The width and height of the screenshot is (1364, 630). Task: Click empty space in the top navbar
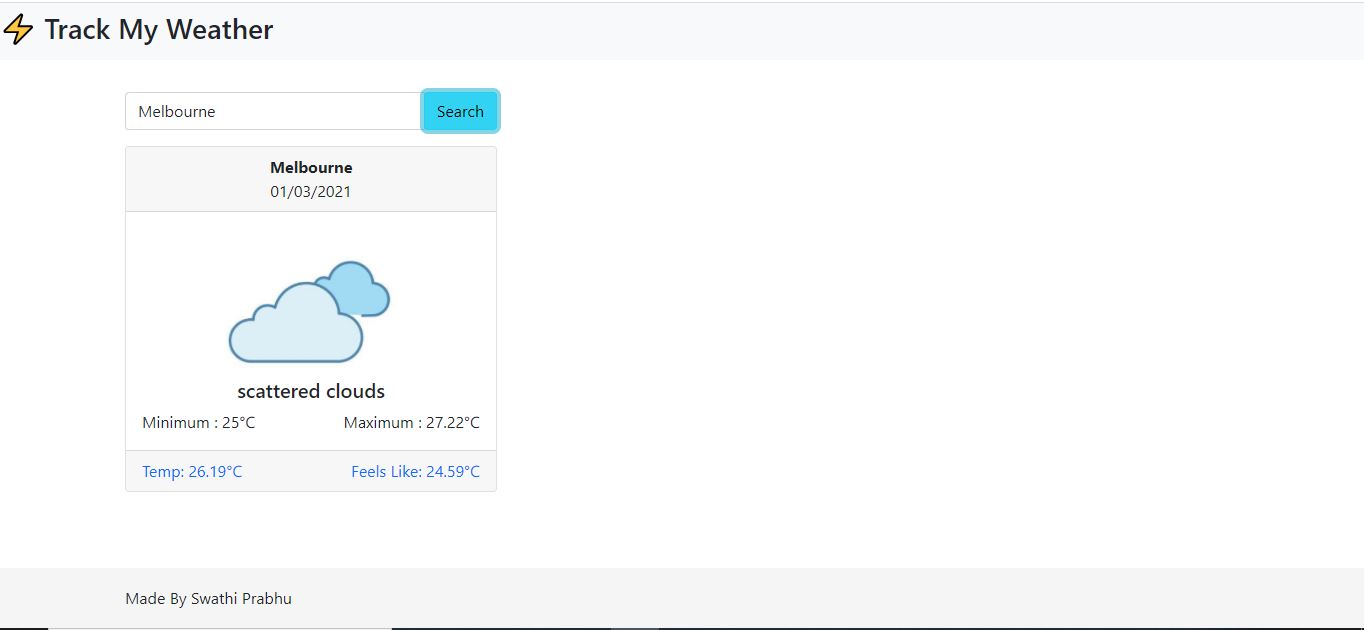(x=800, y=30)
